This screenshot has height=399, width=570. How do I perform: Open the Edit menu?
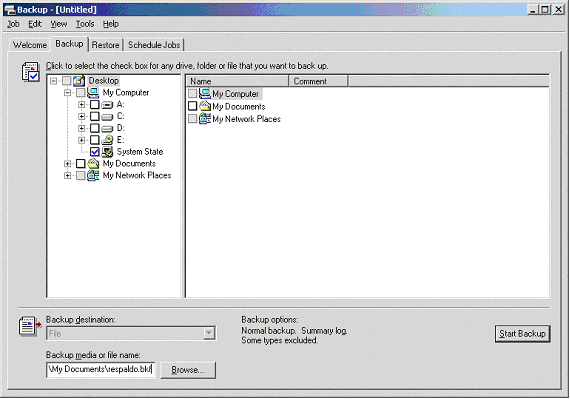35,24
